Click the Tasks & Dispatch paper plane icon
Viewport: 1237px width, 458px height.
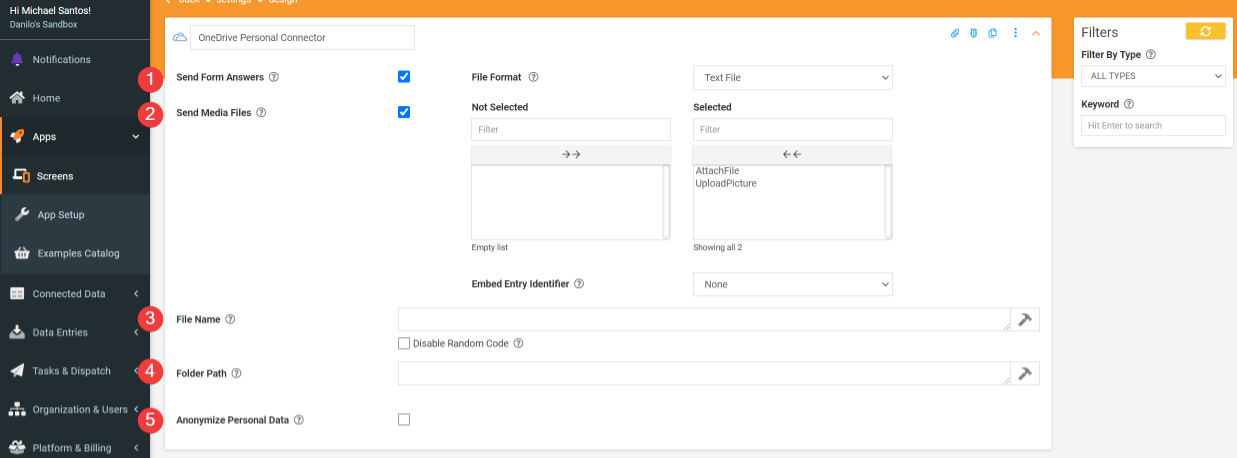click(17, 370)
